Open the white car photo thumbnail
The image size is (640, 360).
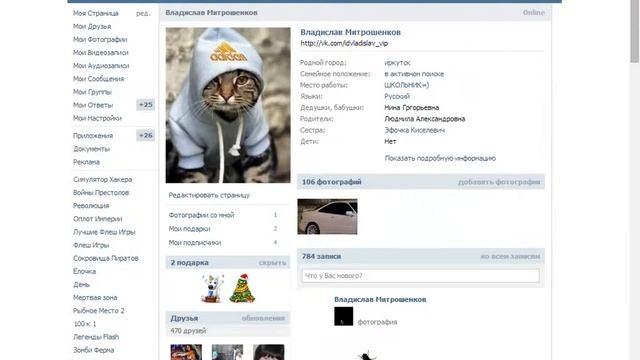pos(327,217)
